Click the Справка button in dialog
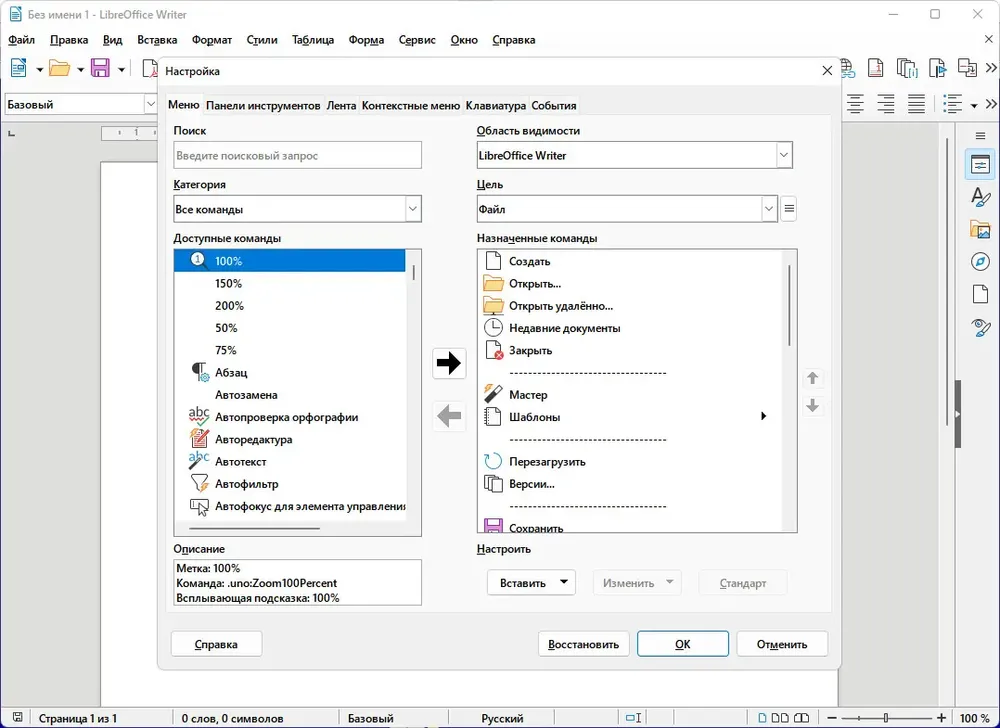This screenshot has height=728, width=1000. pos(216,644)
